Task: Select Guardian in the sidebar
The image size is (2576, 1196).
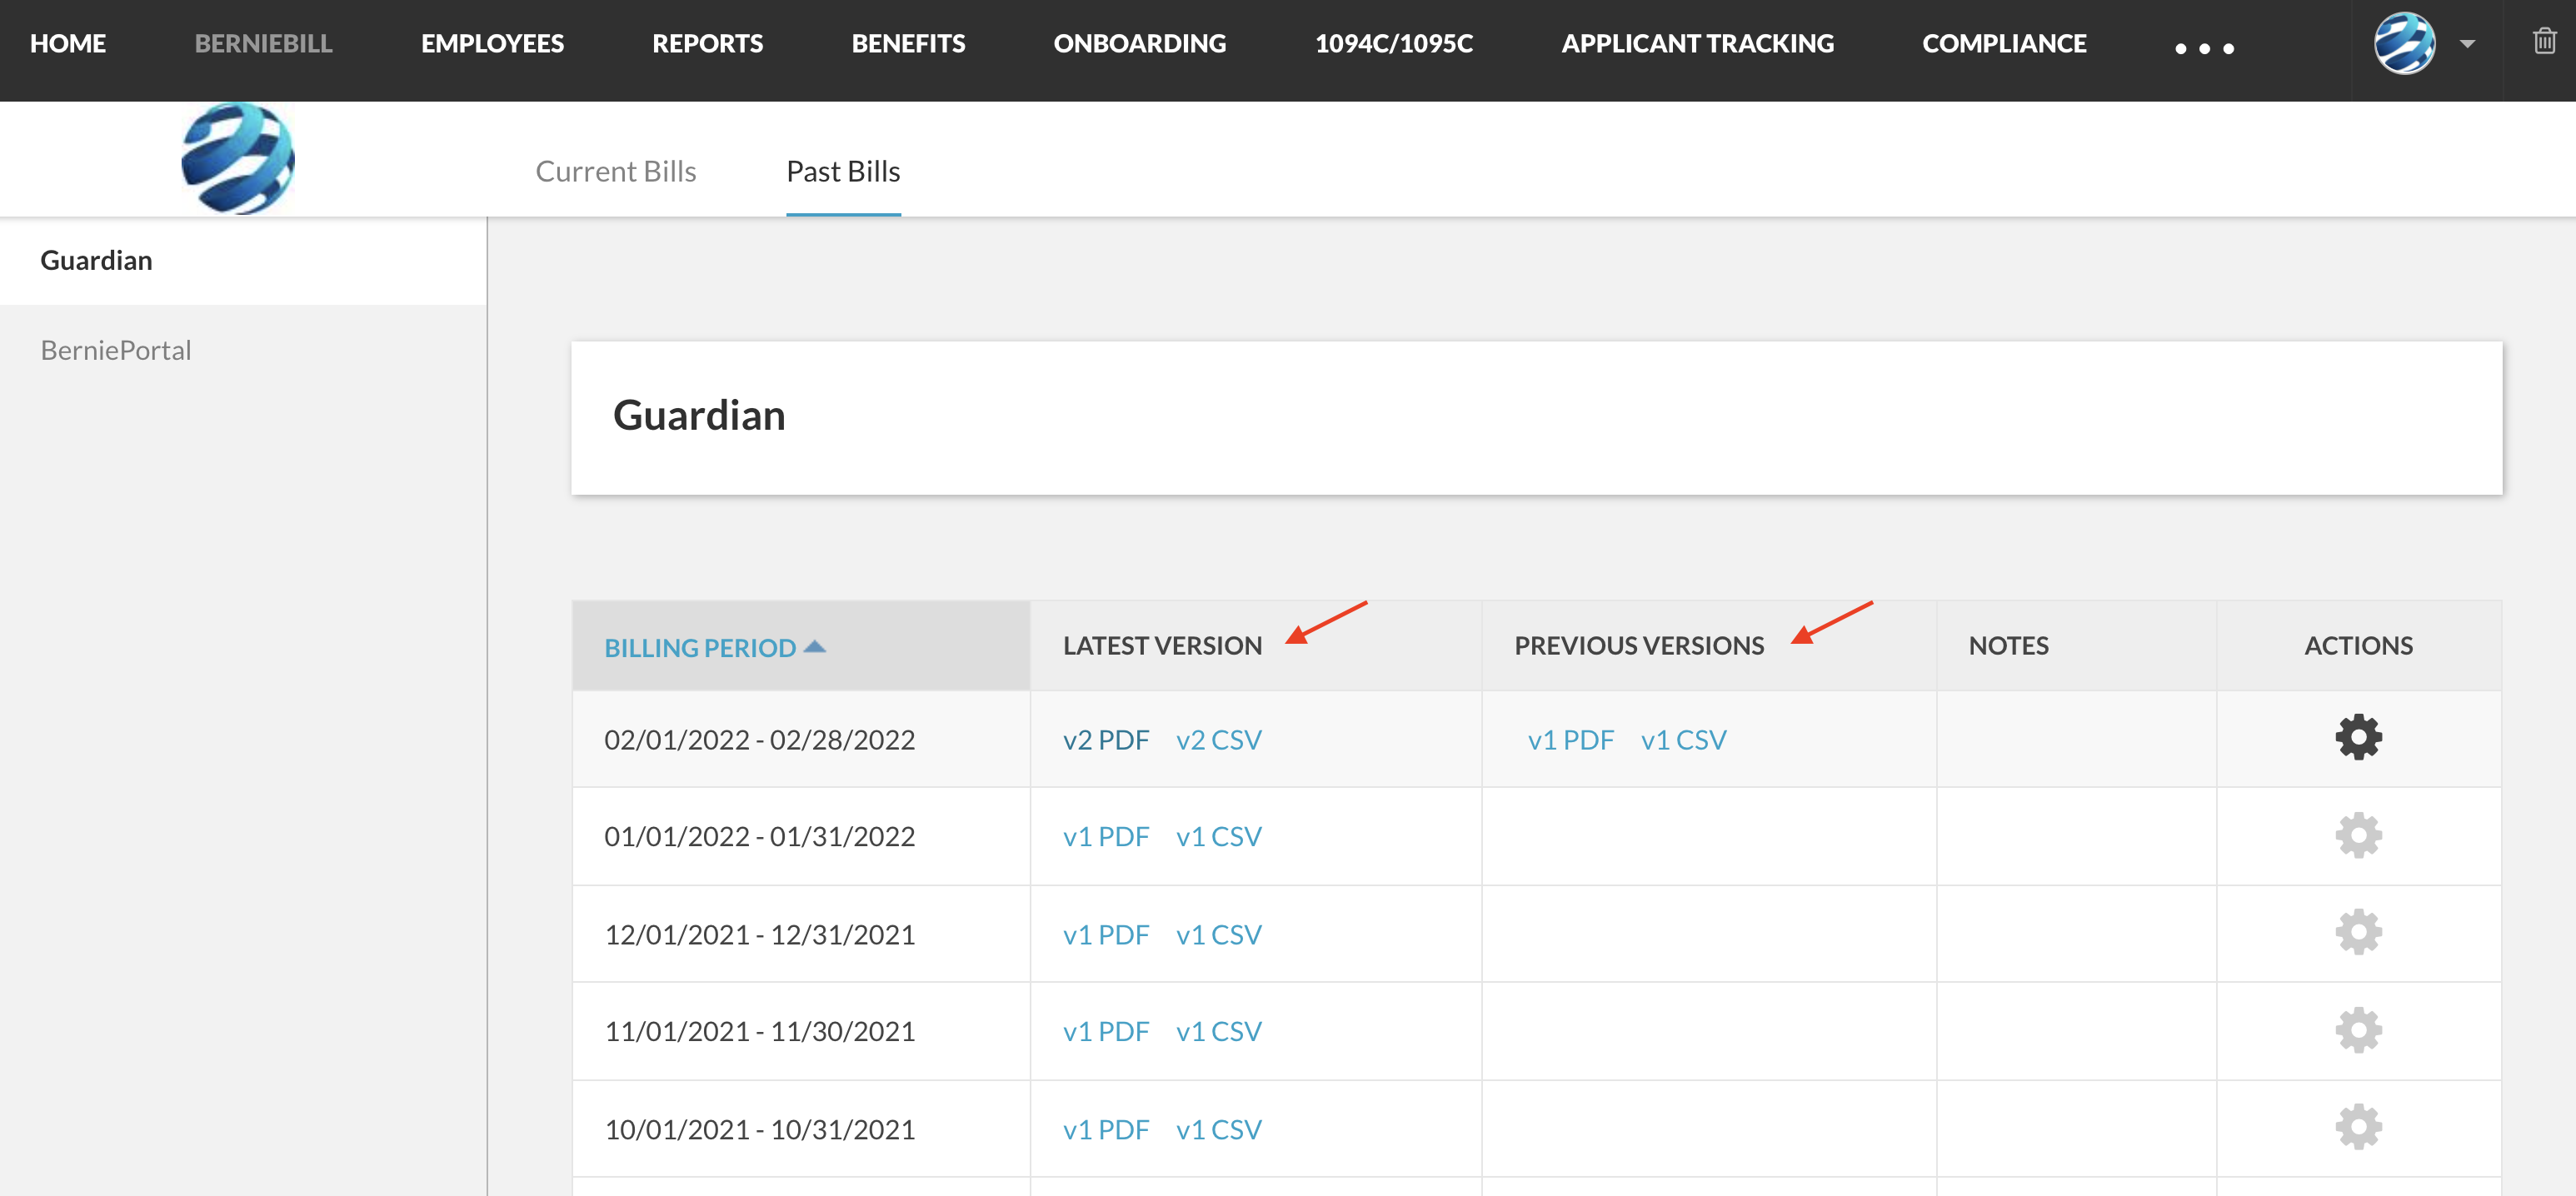Action: tap(243, 260)
